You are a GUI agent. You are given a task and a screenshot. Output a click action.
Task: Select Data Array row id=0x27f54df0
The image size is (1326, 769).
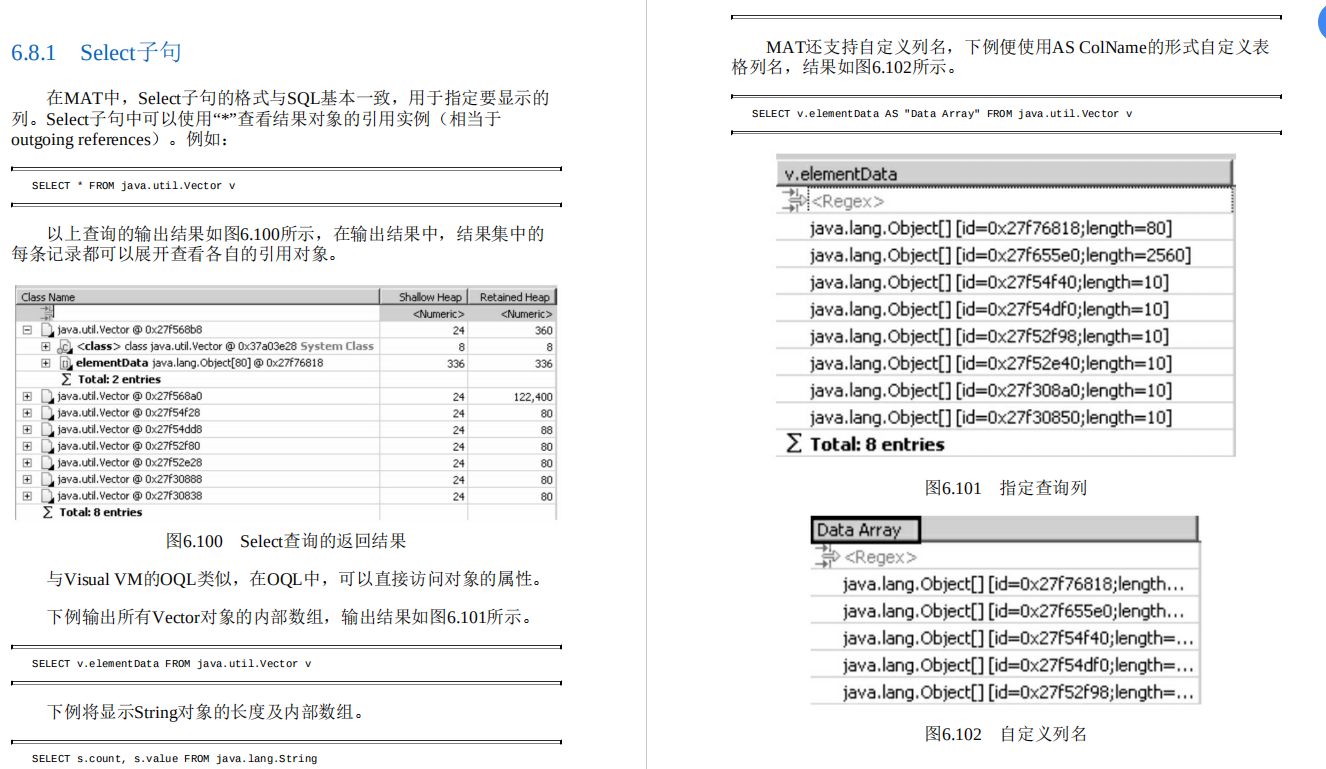click(x=1005, y=665)
